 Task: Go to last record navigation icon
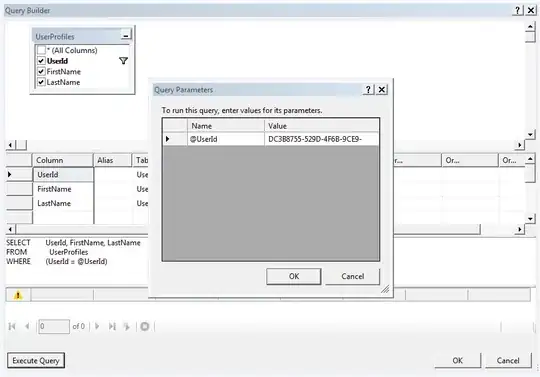point(112,326)
